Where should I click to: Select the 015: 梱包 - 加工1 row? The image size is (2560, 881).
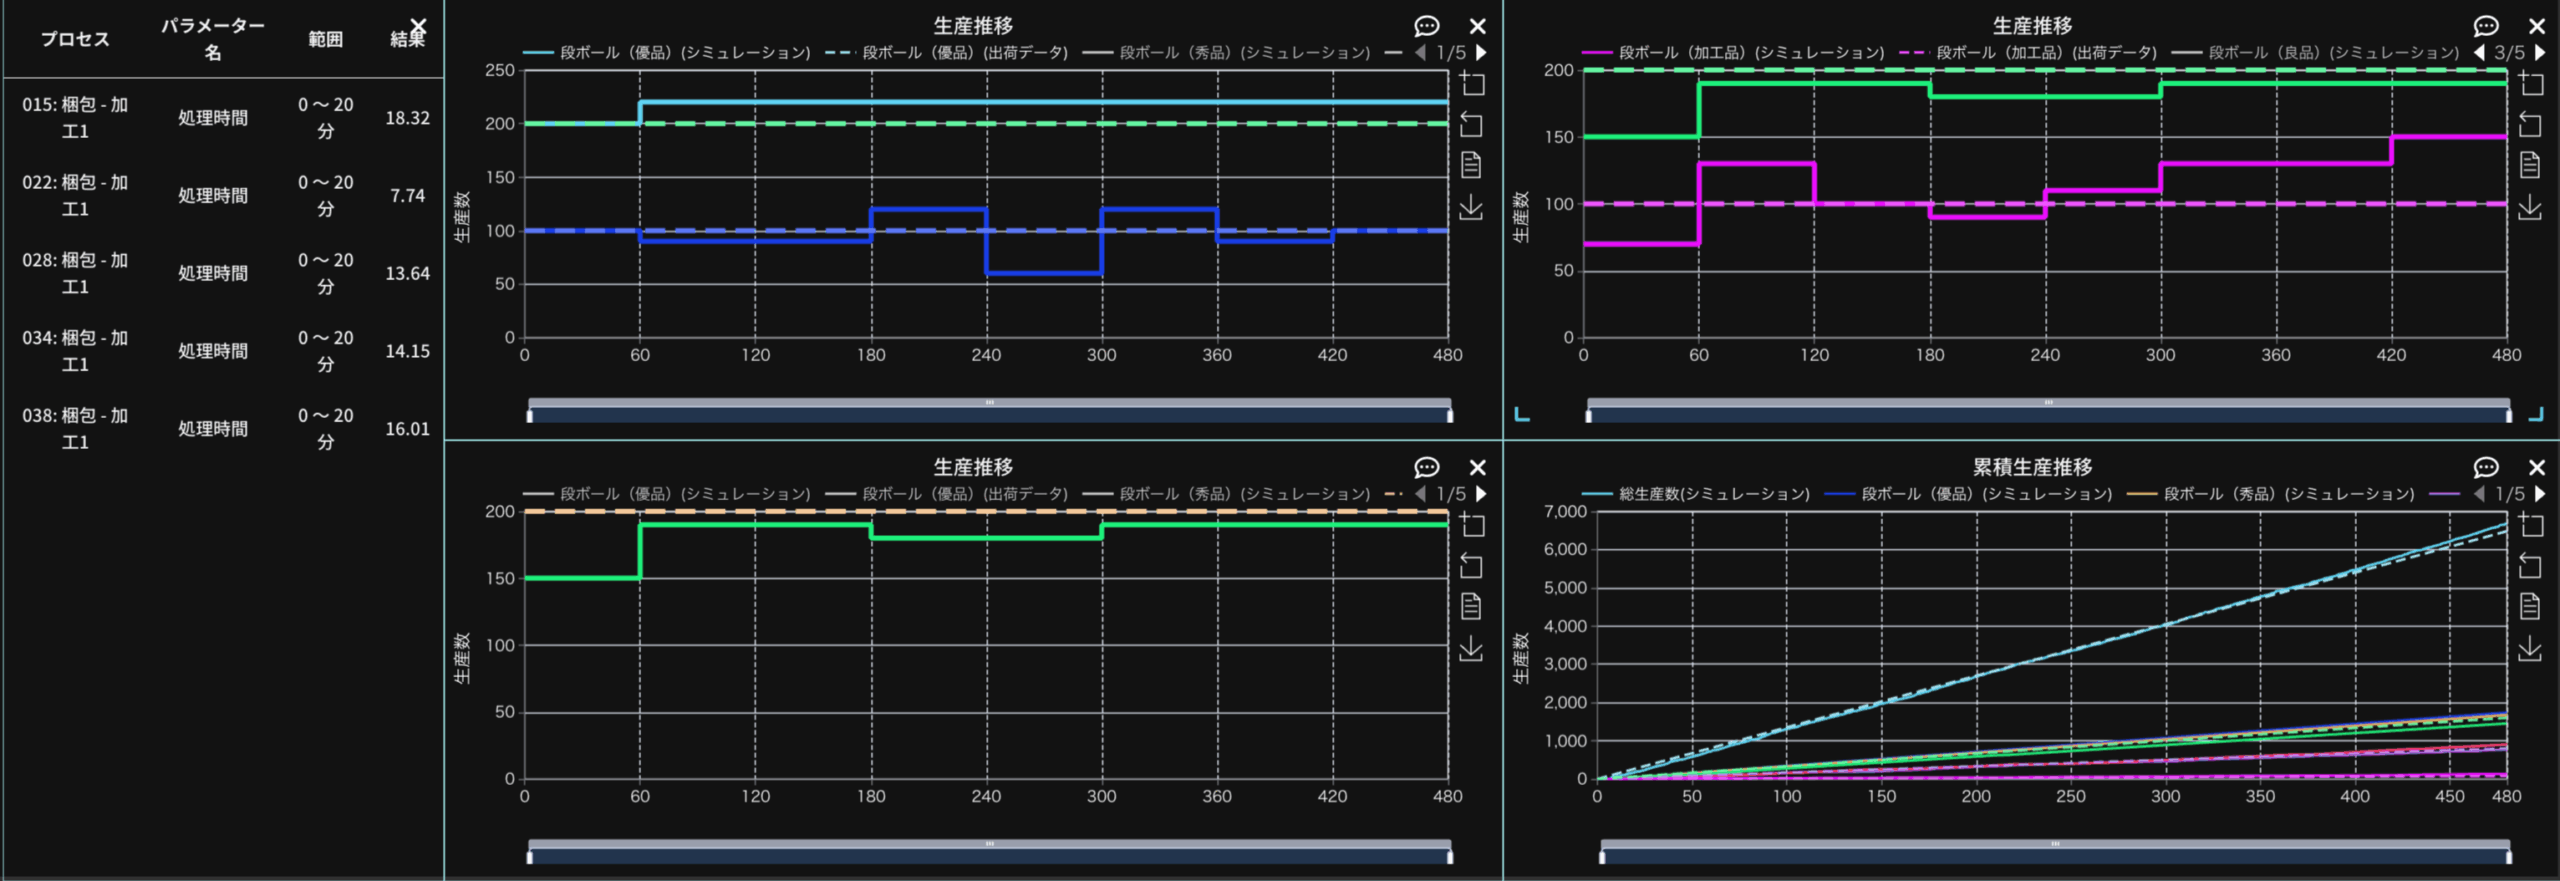click(75, 118)
